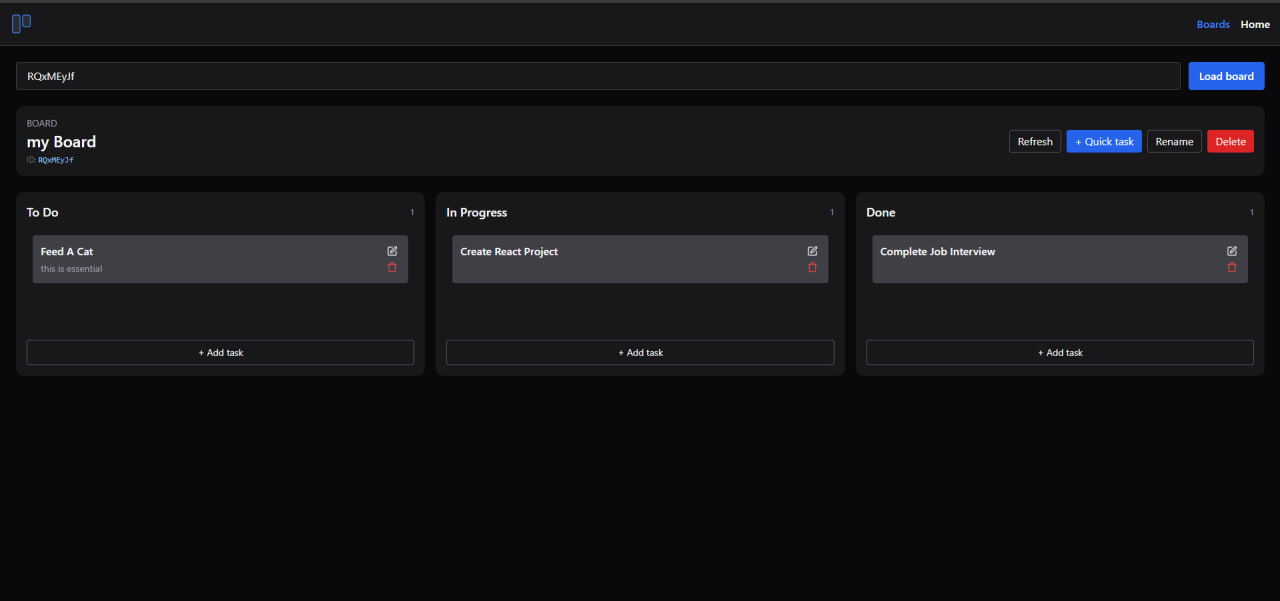This screenshot has width=1280, height=601.
Task: Click the delete trash icon on Create React Project
Action: [x=812, y=267]
